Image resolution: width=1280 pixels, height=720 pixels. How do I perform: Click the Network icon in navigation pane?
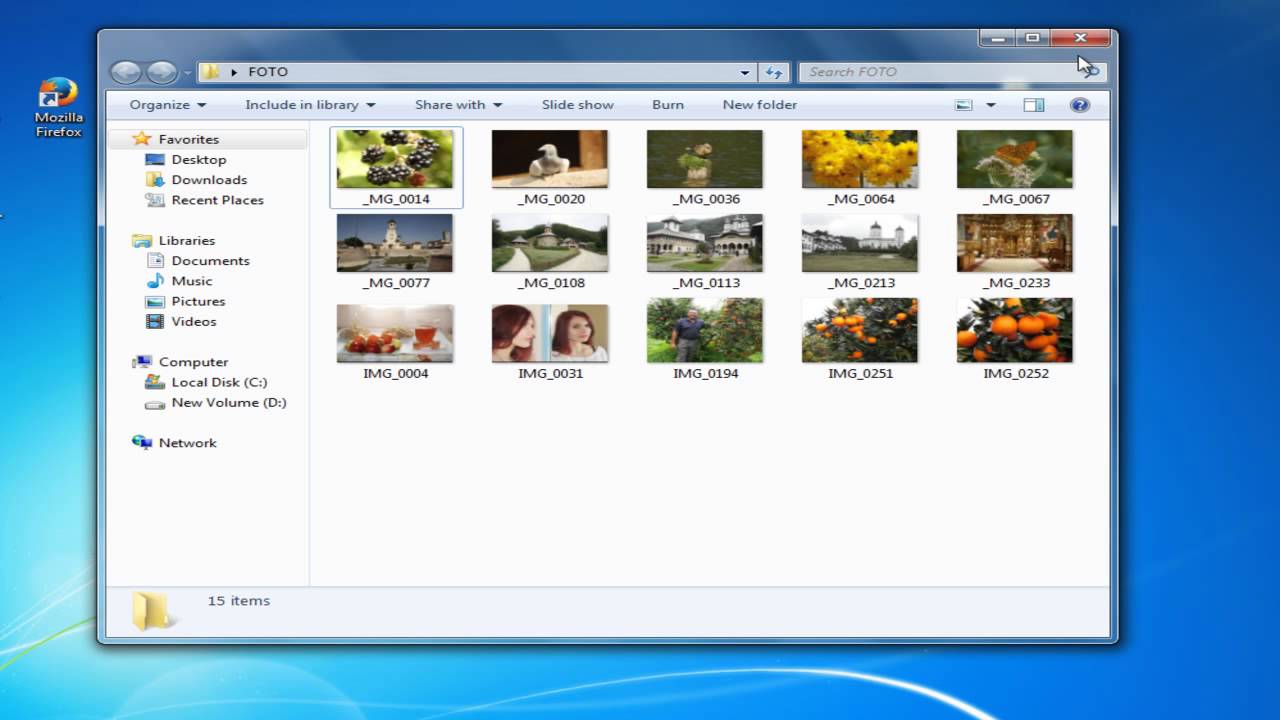142,443
